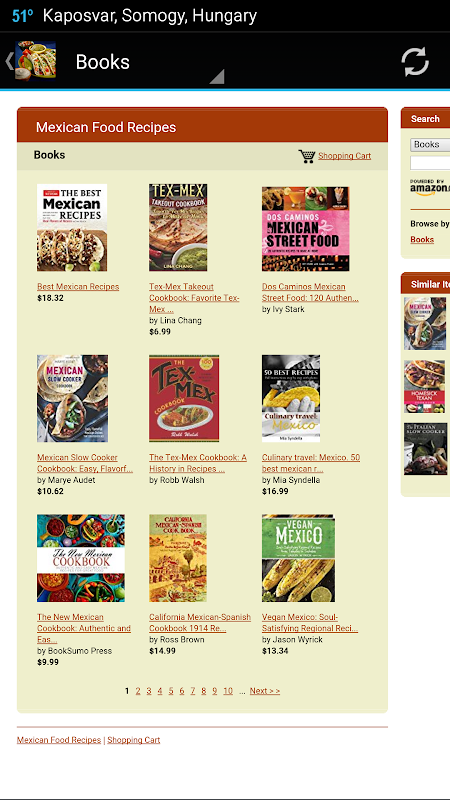
Task: Open the Homesick Texan similar item thumbnail
Action: pyautogui.click(x=425, y=387)
